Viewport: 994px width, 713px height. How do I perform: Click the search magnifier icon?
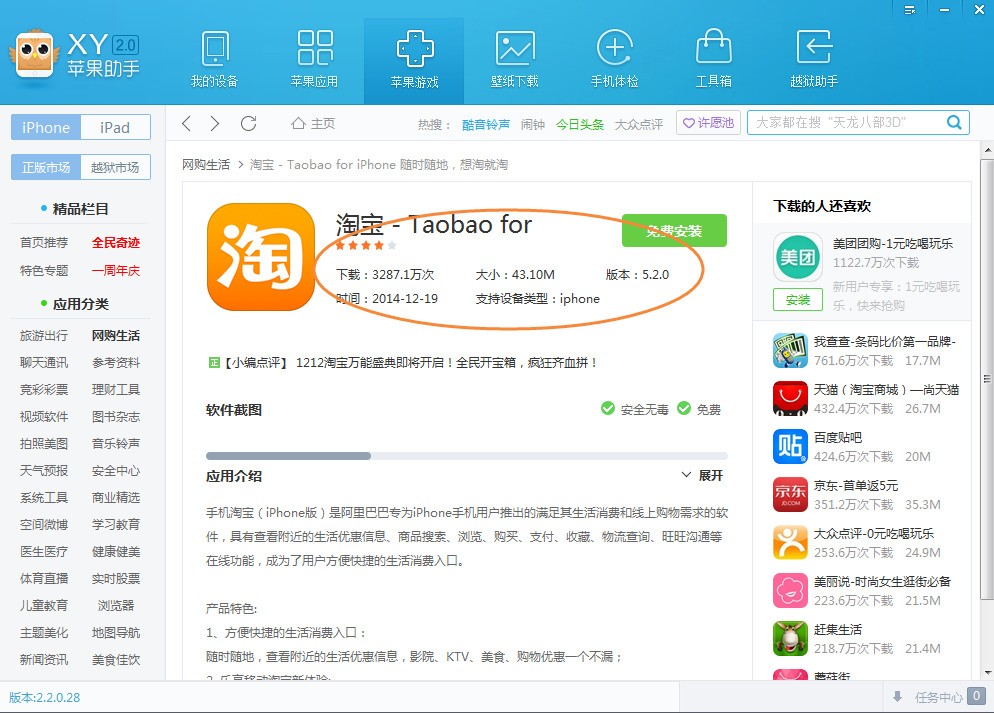pos(953,122)
